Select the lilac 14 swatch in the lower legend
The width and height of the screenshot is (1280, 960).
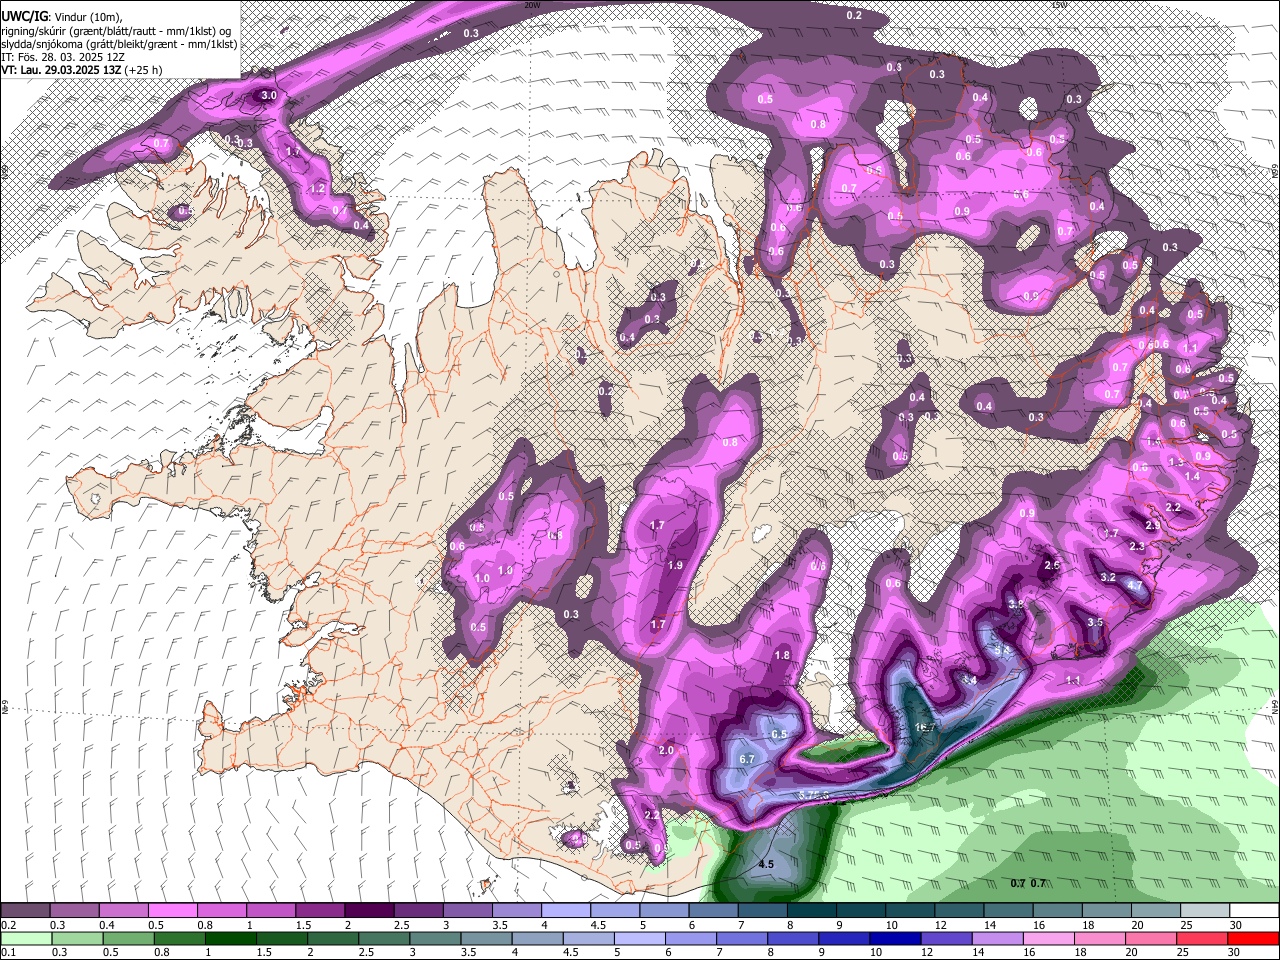pyautogui.click(x=997, y=938)
